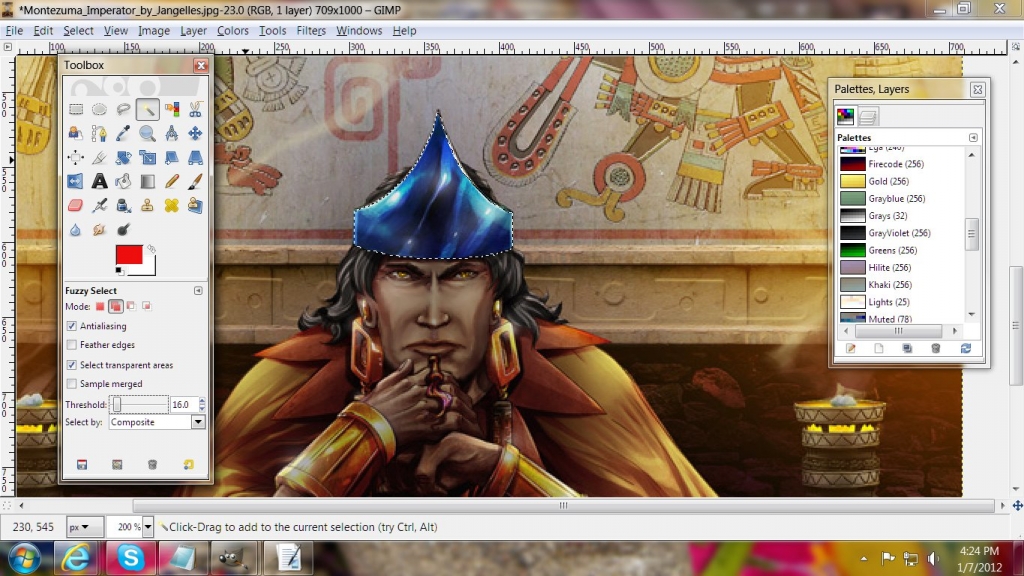Screen dimensions: 1024x576
Task: Pick the Scissors Select tool
Action: [x=195, y=110]
